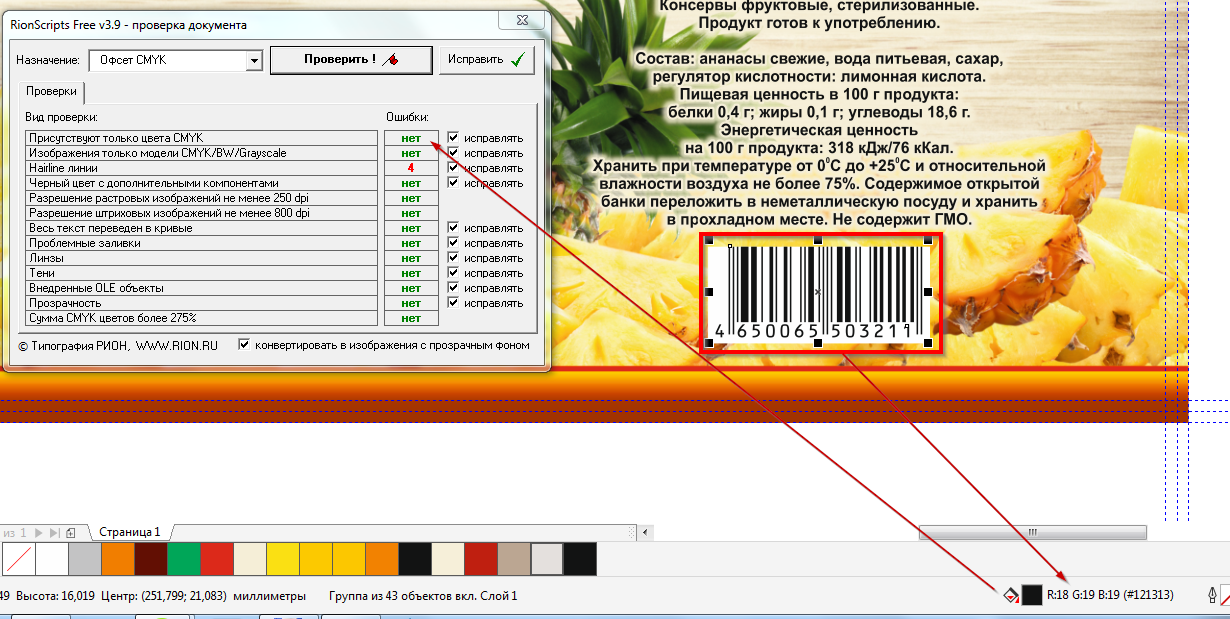Screen dimensions: 1230x619
Task: Click the black fill color box in status bar
Action: (1032, 595)
